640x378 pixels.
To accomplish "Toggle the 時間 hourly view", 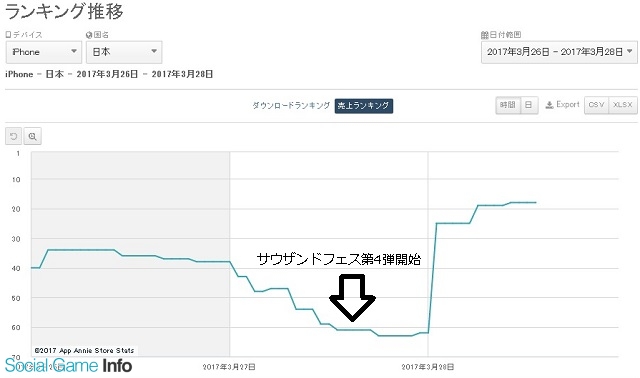I will click(507, 105).
